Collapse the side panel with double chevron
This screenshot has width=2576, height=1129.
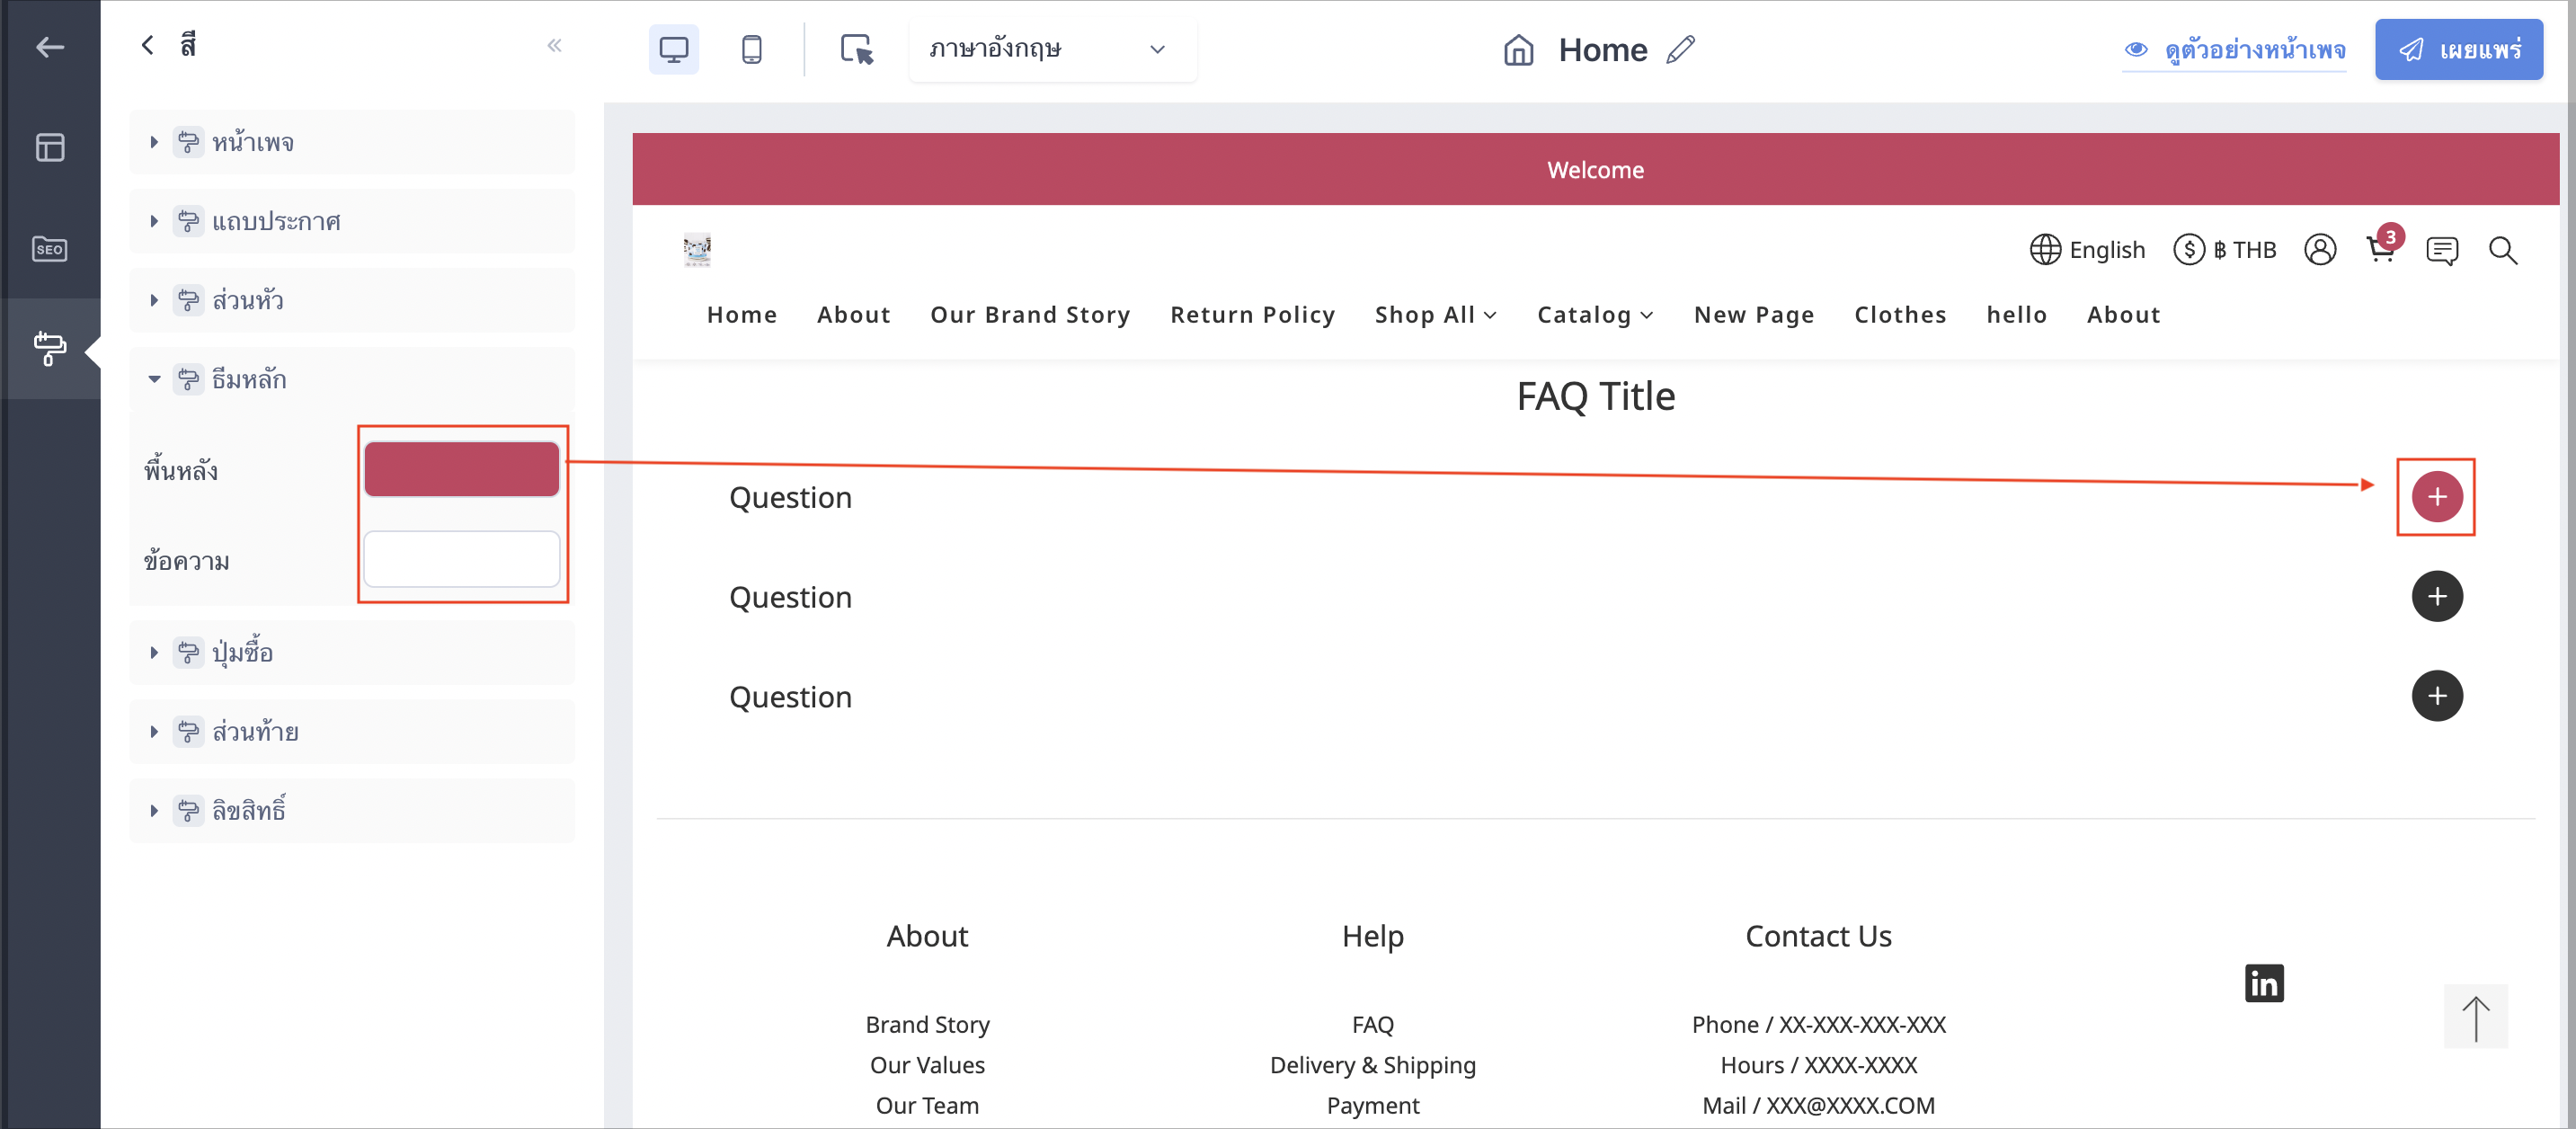click(x=555, y=45)
